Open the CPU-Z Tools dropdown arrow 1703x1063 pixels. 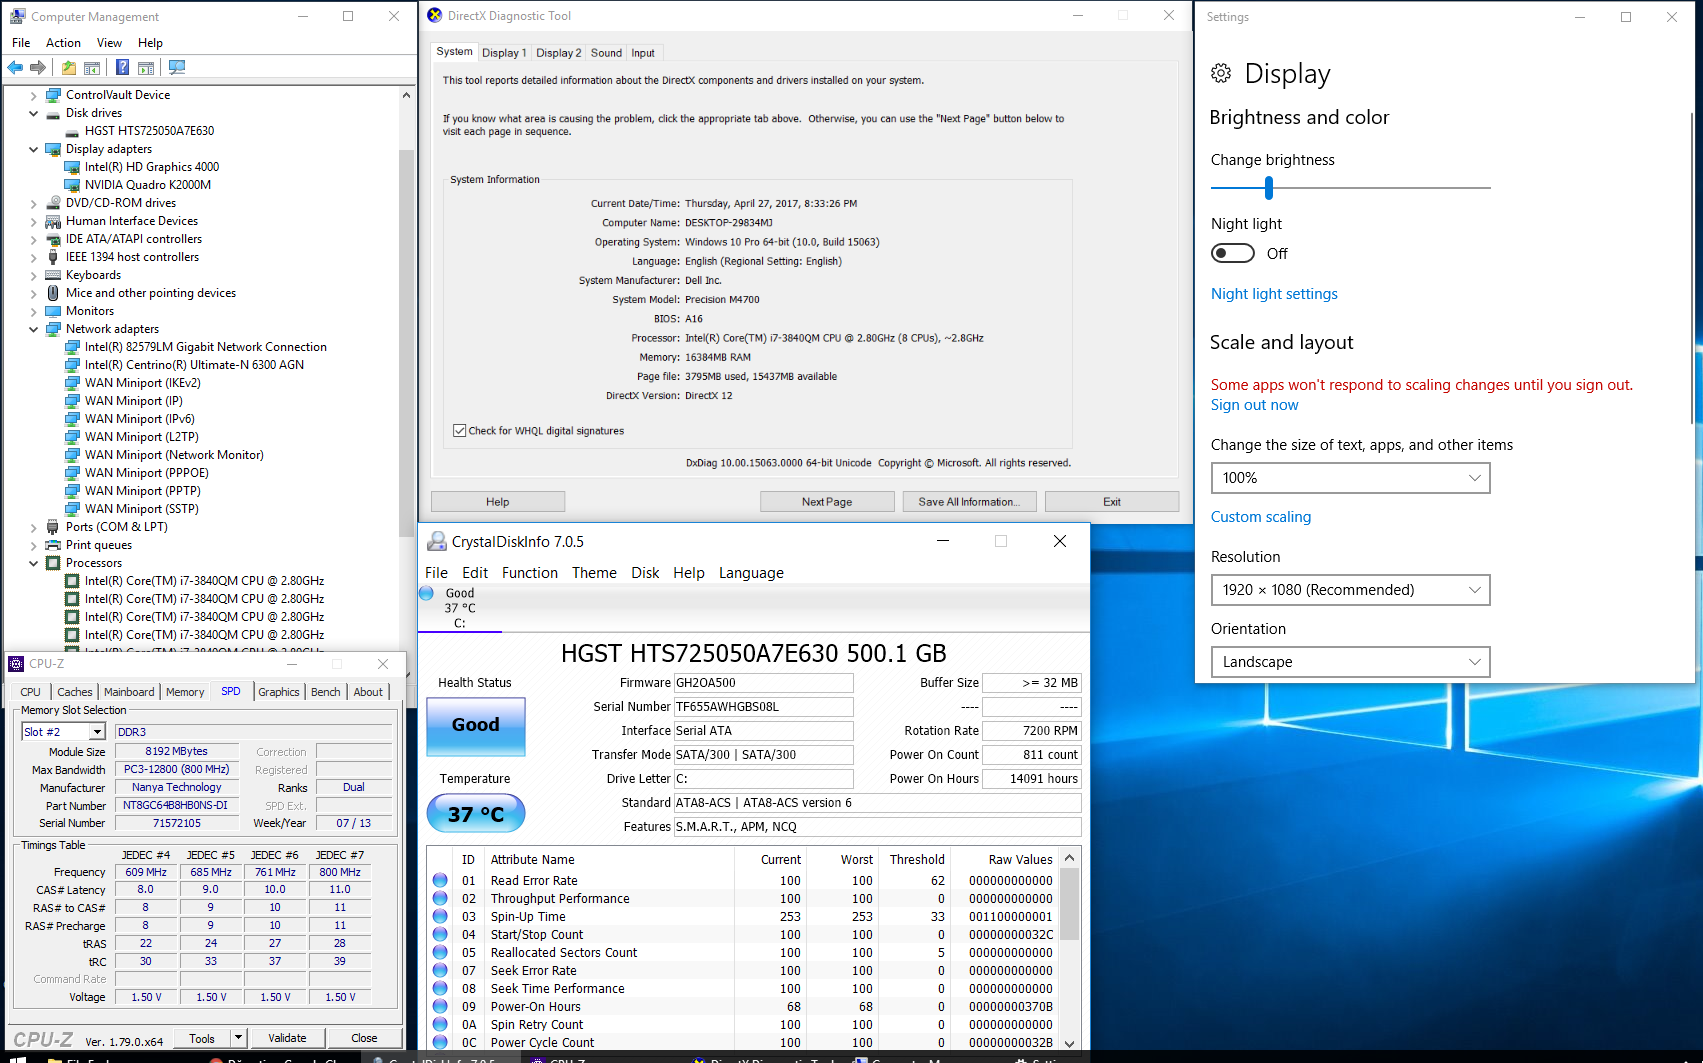pos(238,1038)
